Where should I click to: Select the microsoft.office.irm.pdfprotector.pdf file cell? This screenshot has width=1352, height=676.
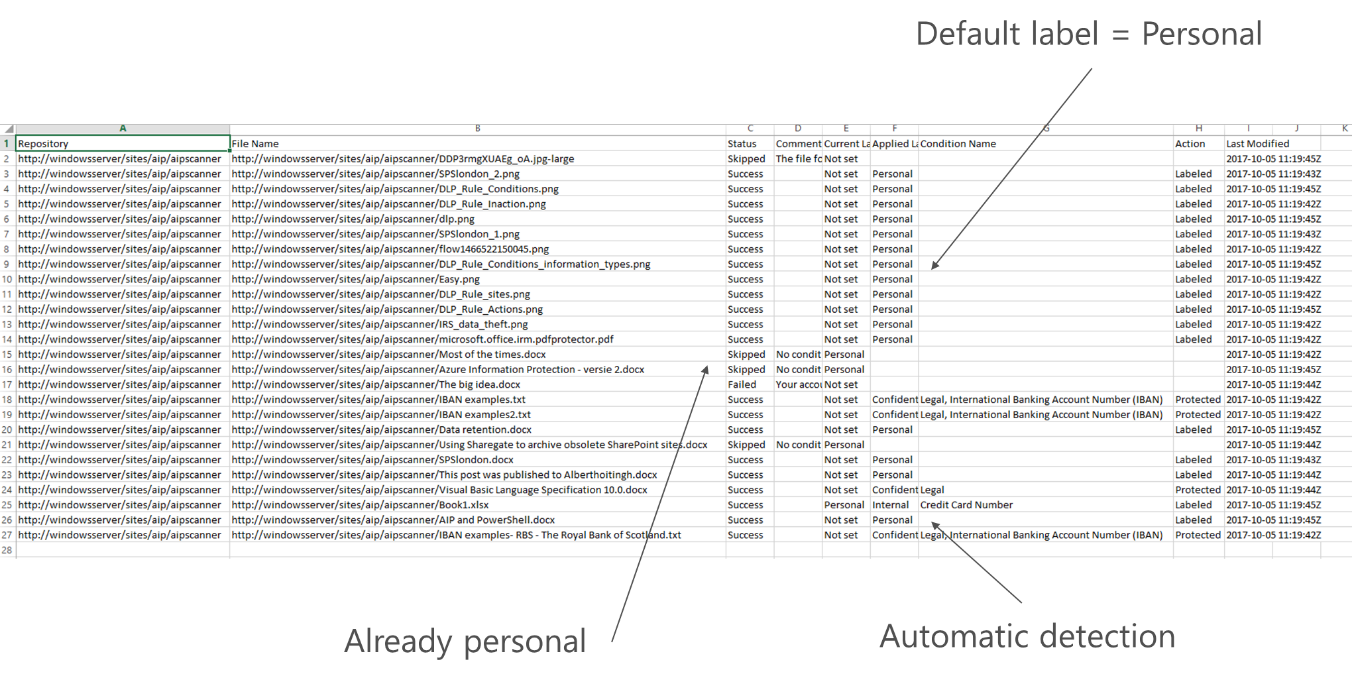[477, 340]
